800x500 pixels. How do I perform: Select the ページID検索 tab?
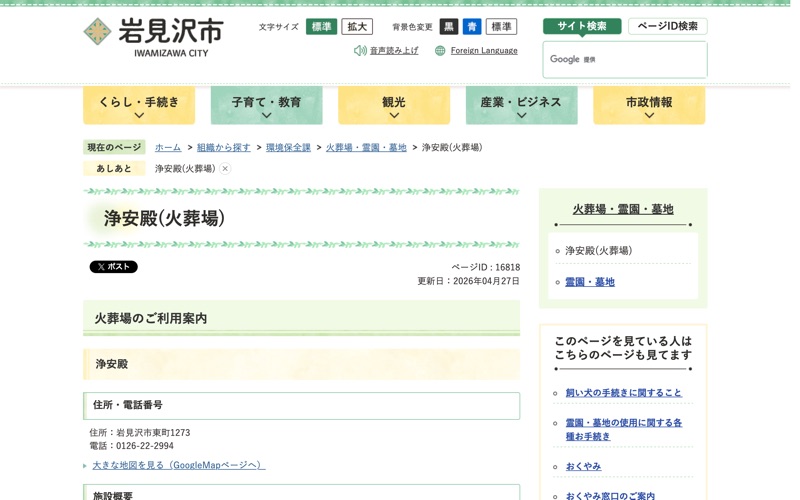[667, 26]
